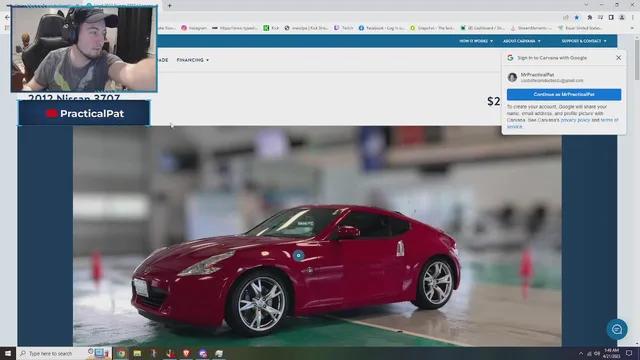Open the Financing dropdown
This screenshot has height=360, width=640.
point(193,60)
